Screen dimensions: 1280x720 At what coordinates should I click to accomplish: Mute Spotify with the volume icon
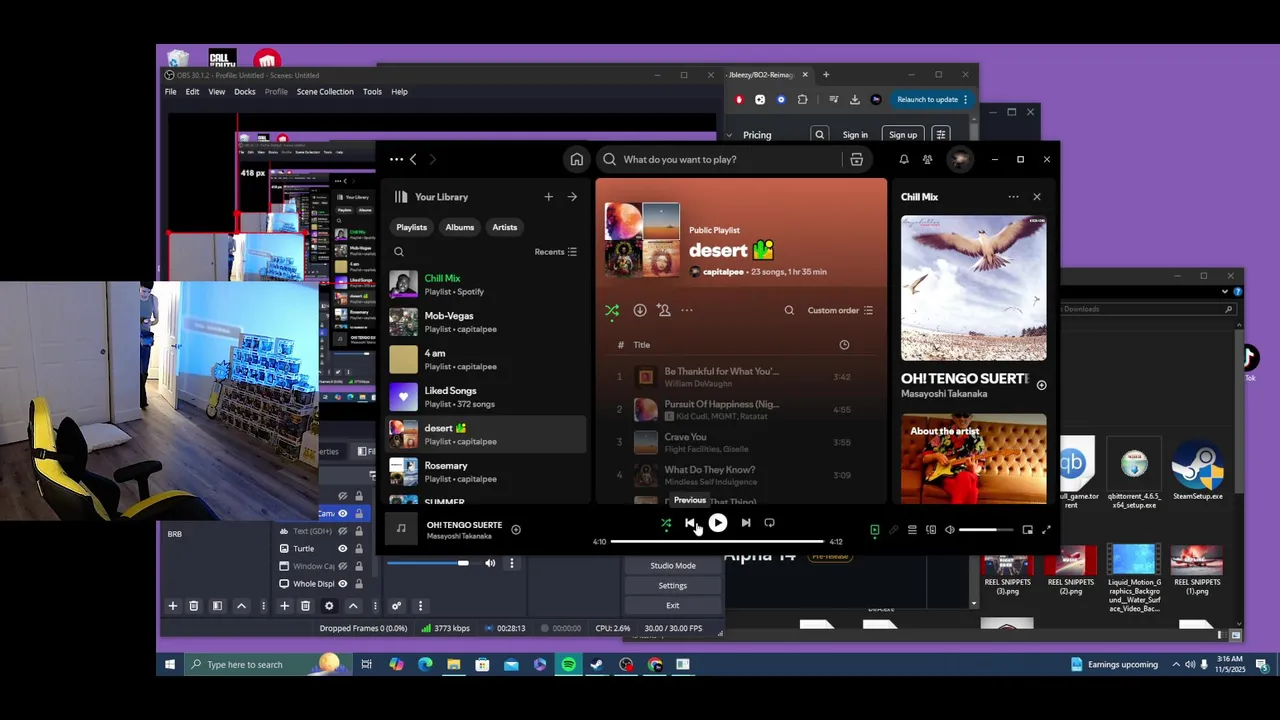coord(950,530)
